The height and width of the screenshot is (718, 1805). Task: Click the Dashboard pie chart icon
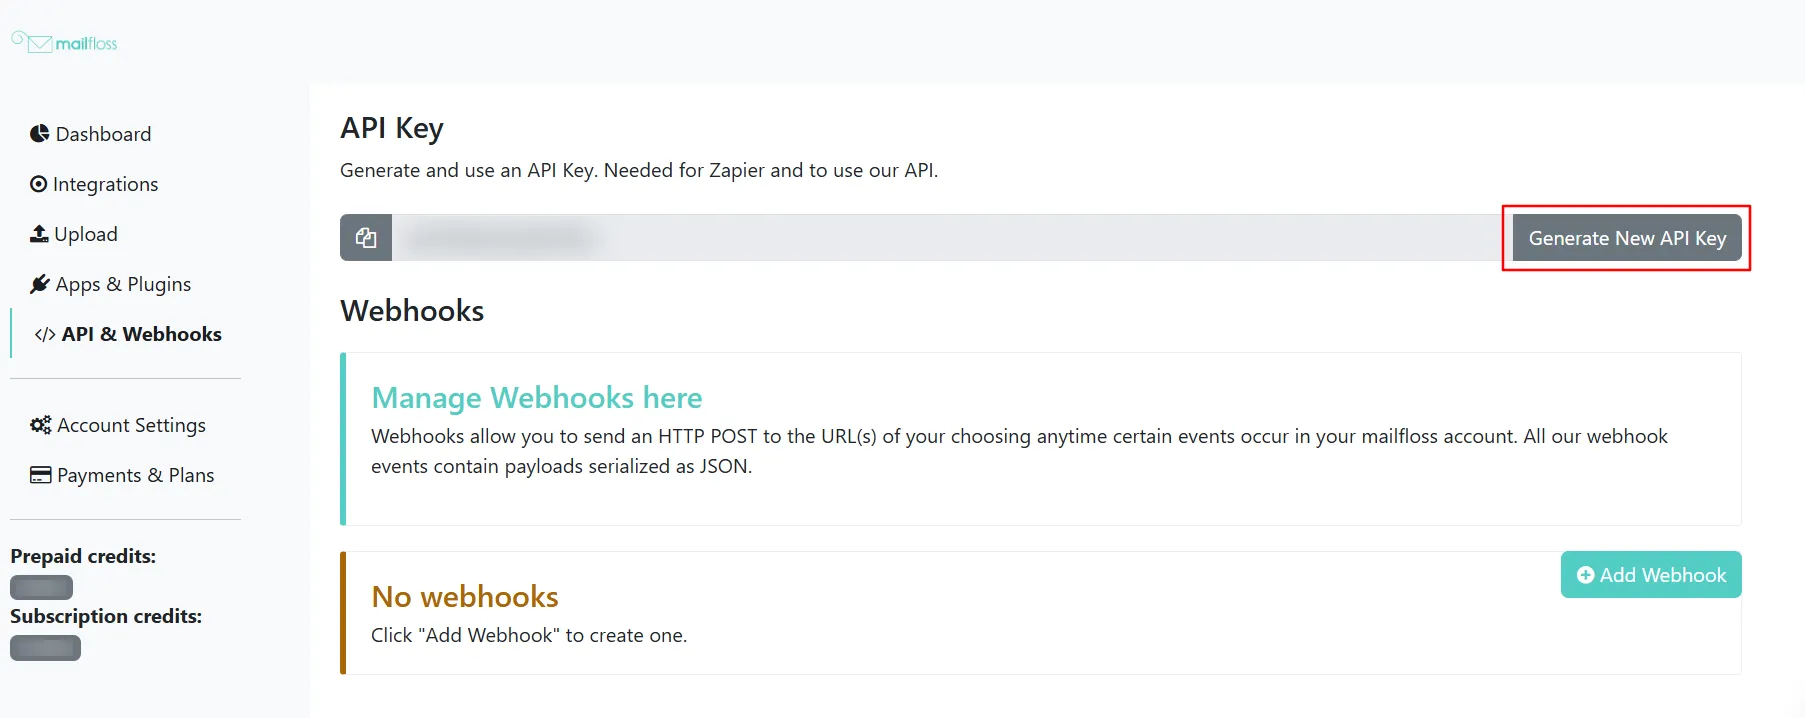[40, 134]
